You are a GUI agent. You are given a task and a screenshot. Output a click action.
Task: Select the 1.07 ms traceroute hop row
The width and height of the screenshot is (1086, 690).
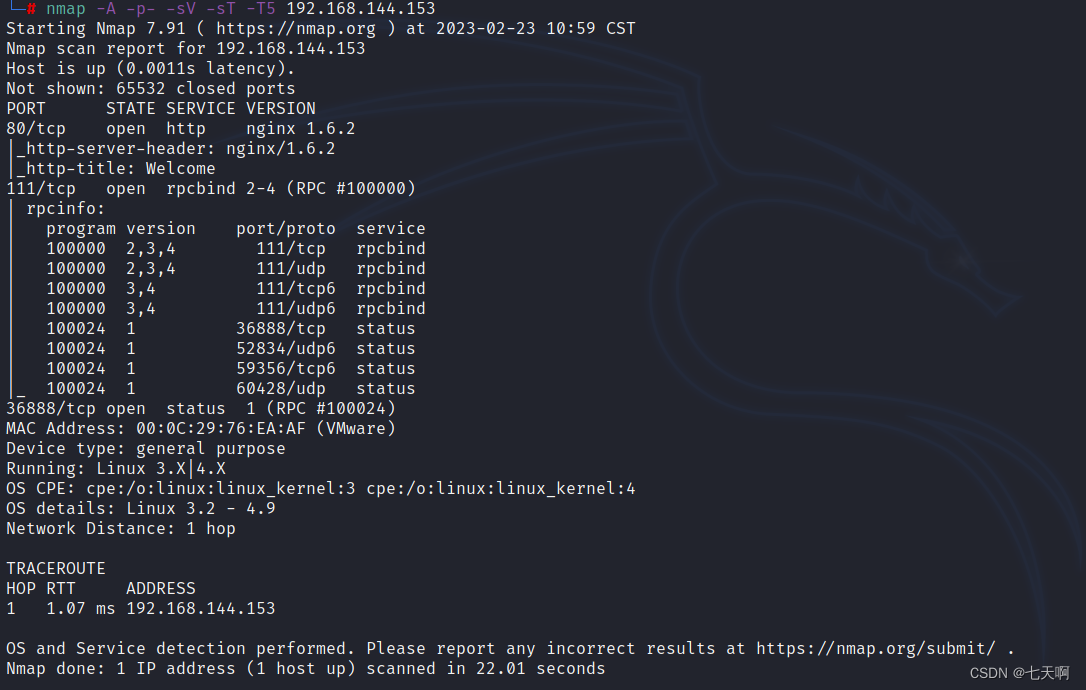[141, 609]
